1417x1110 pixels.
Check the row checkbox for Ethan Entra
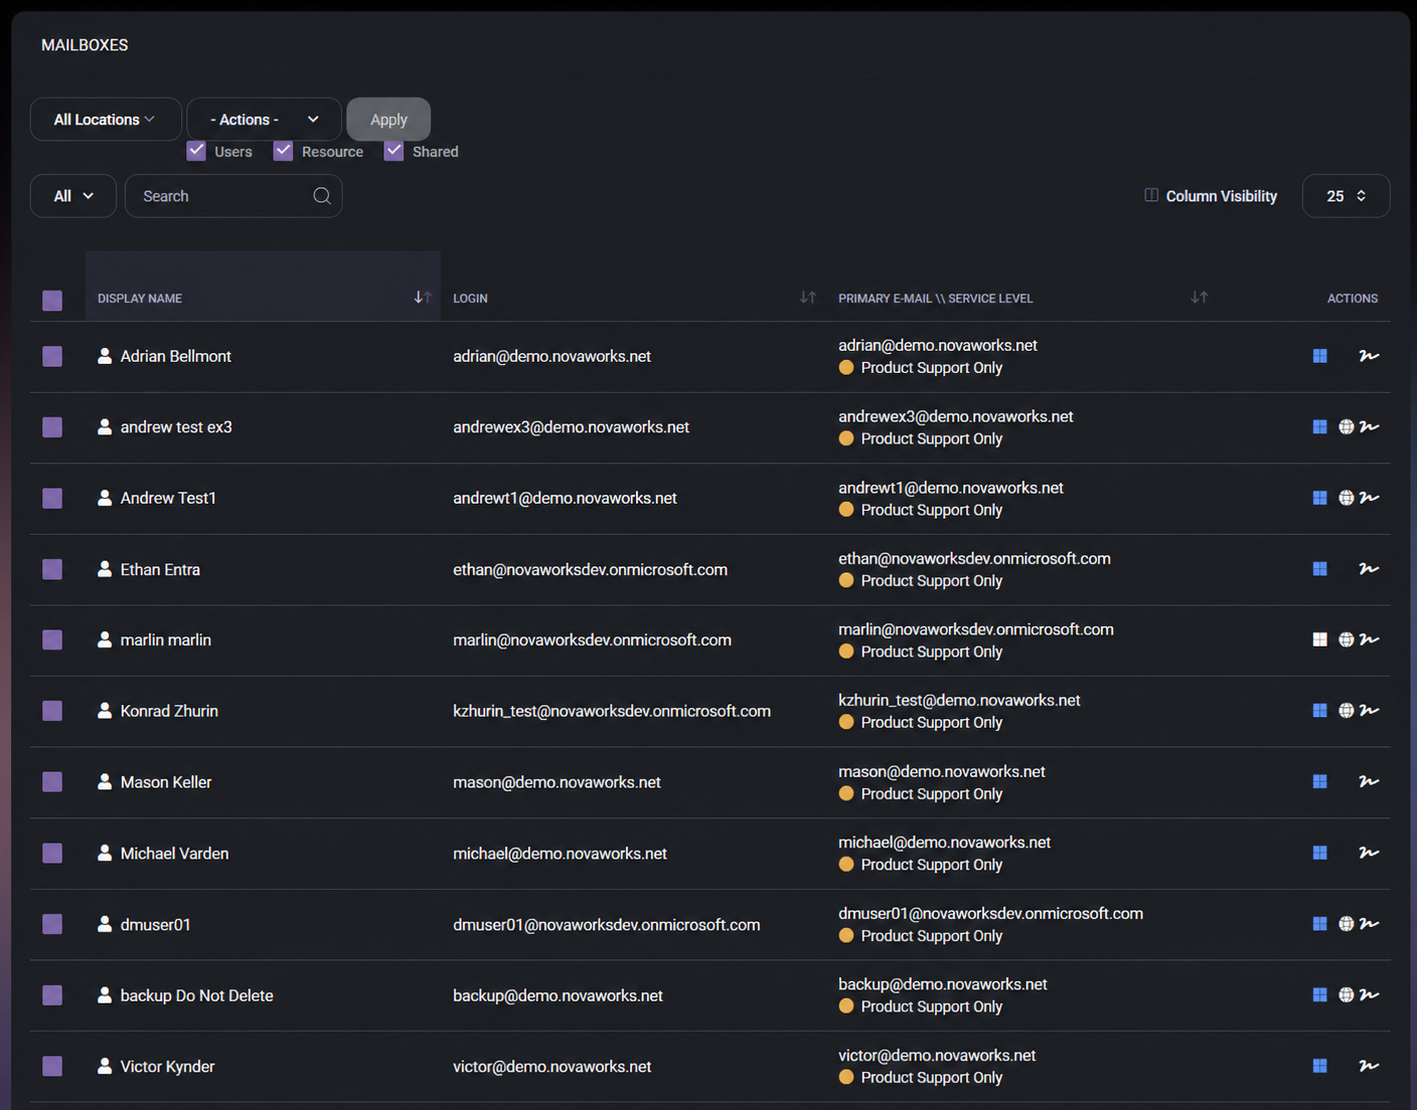53,569
